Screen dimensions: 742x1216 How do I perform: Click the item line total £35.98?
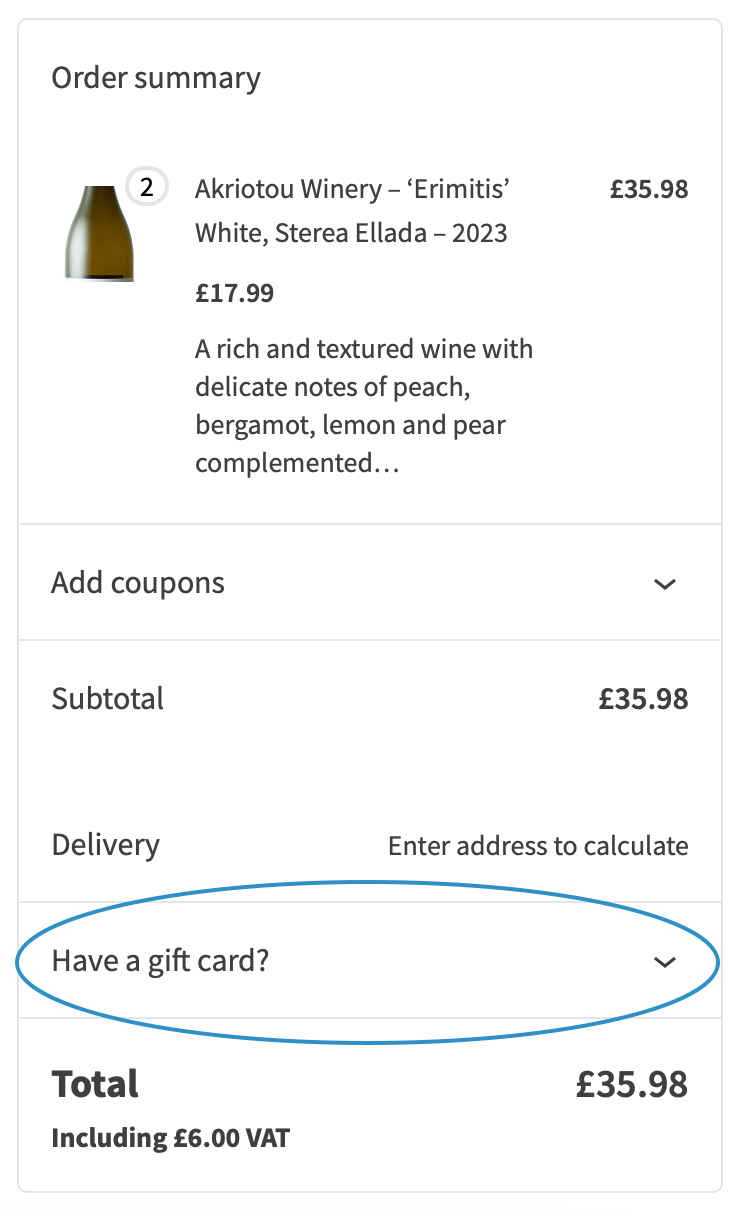[649, 189]
